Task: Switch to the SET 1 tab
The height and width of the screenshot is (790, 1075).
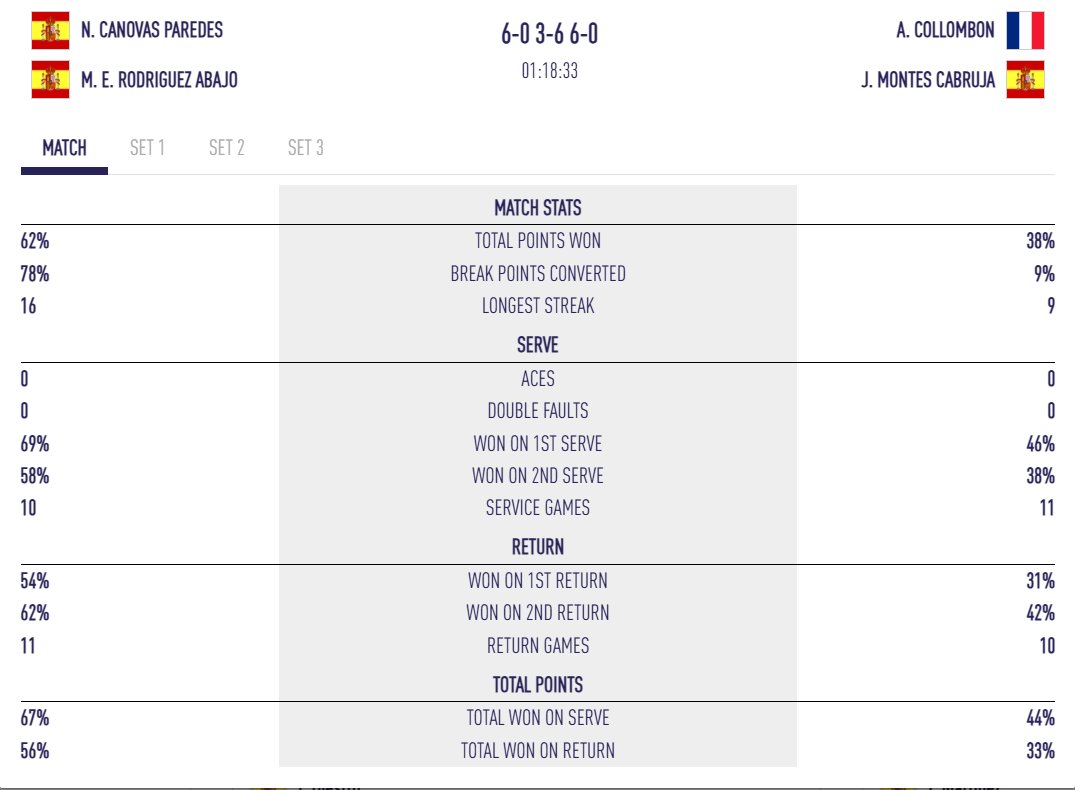Action: point(147,148)
